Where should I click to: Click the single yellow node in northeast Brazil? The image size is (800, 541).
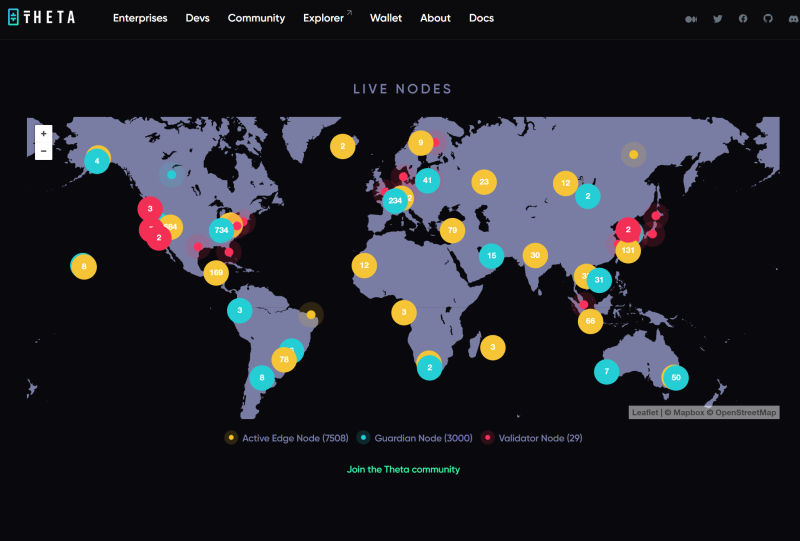311,314
